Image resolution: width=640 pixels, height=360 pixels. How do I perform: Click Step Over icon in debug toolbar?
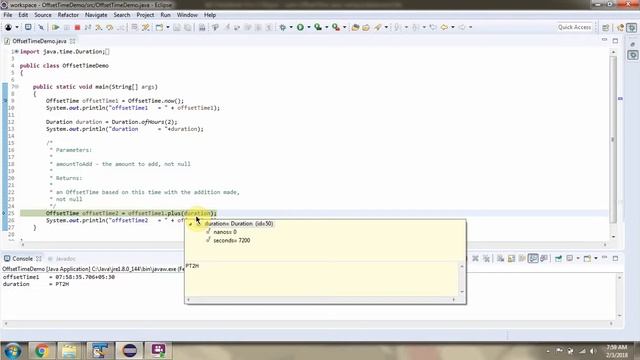tap(109, 27)
